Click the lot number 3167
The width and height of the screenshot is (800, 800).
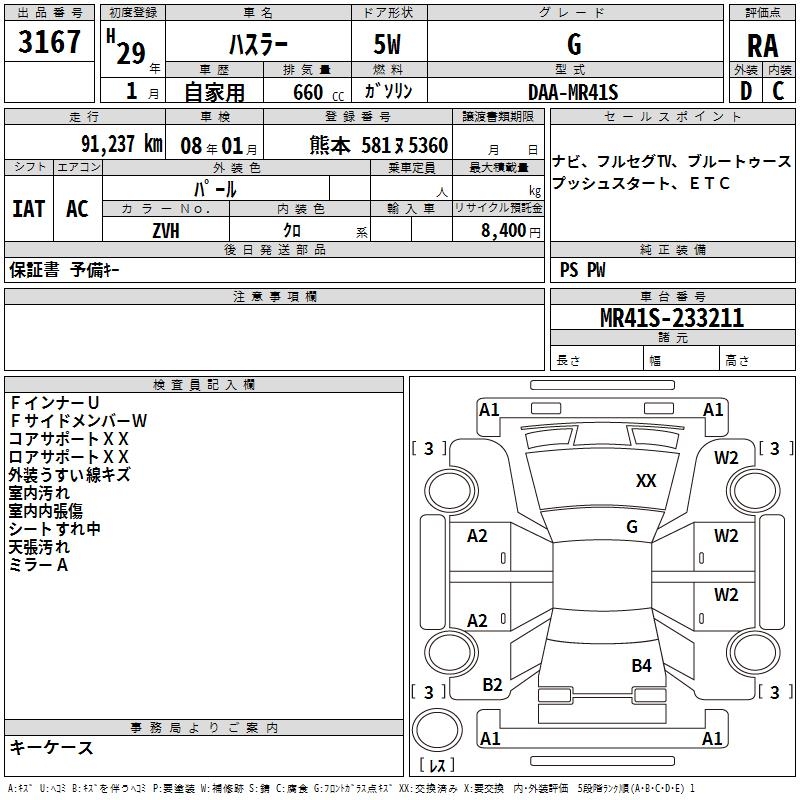click(50, 43)
